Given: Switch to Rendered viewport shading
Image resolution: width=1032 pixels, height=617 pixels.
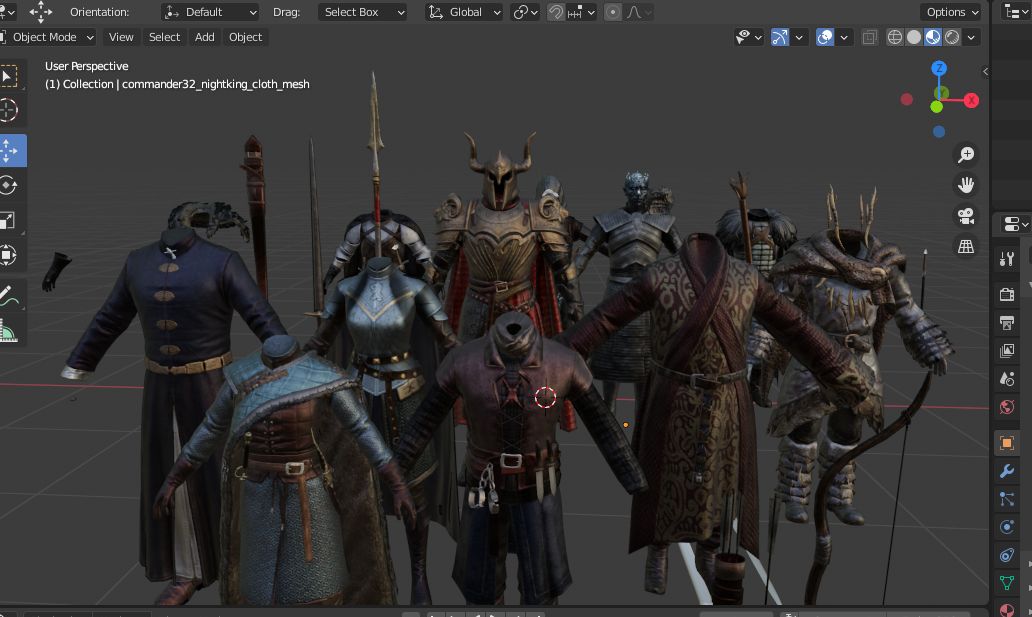Looking at the screenshot, I should (x=952, y=38).
